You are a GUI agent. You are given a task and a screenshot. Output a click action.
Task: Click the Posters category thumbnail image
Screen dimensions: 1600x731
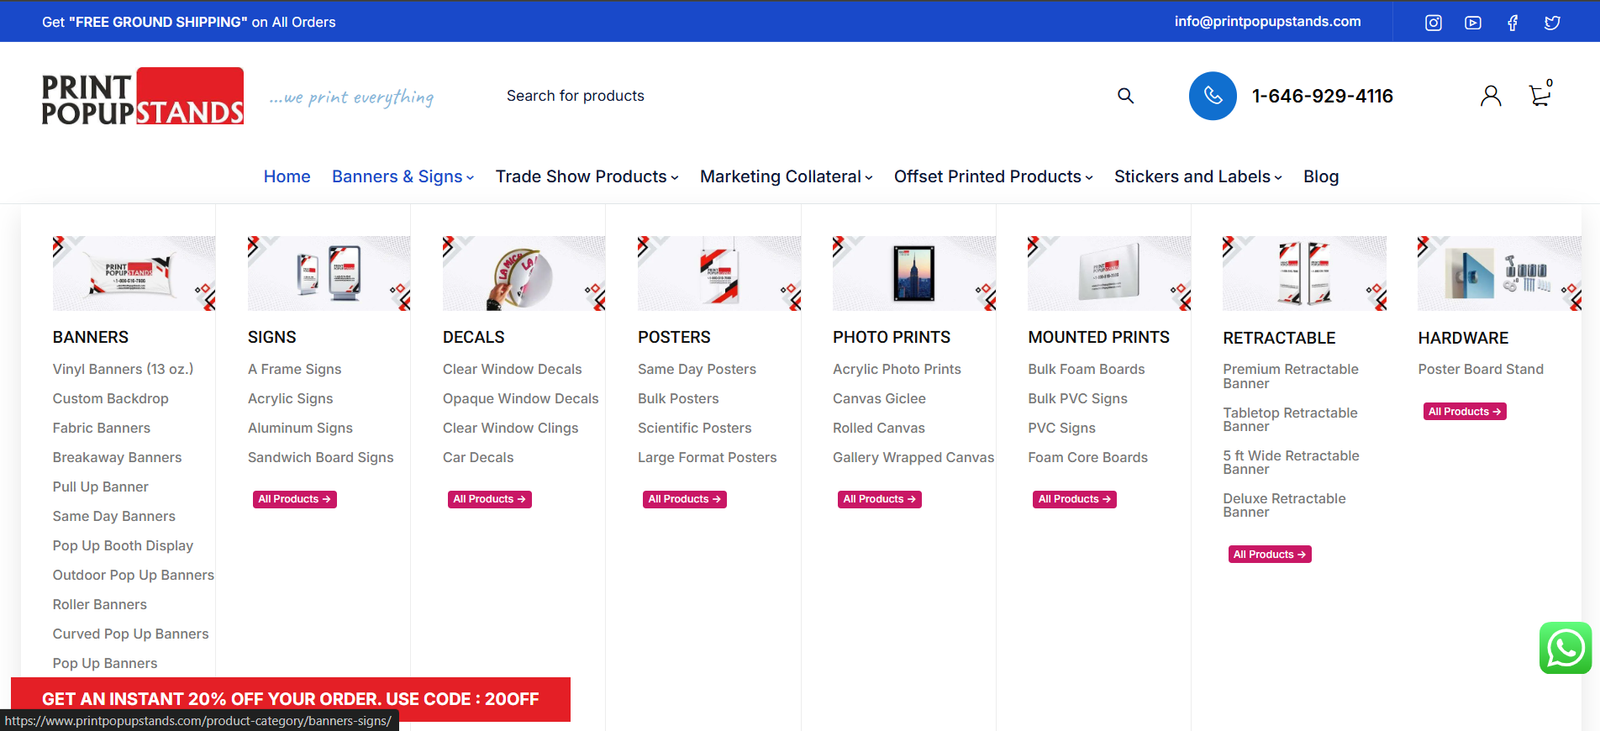(x=719, y=273)
